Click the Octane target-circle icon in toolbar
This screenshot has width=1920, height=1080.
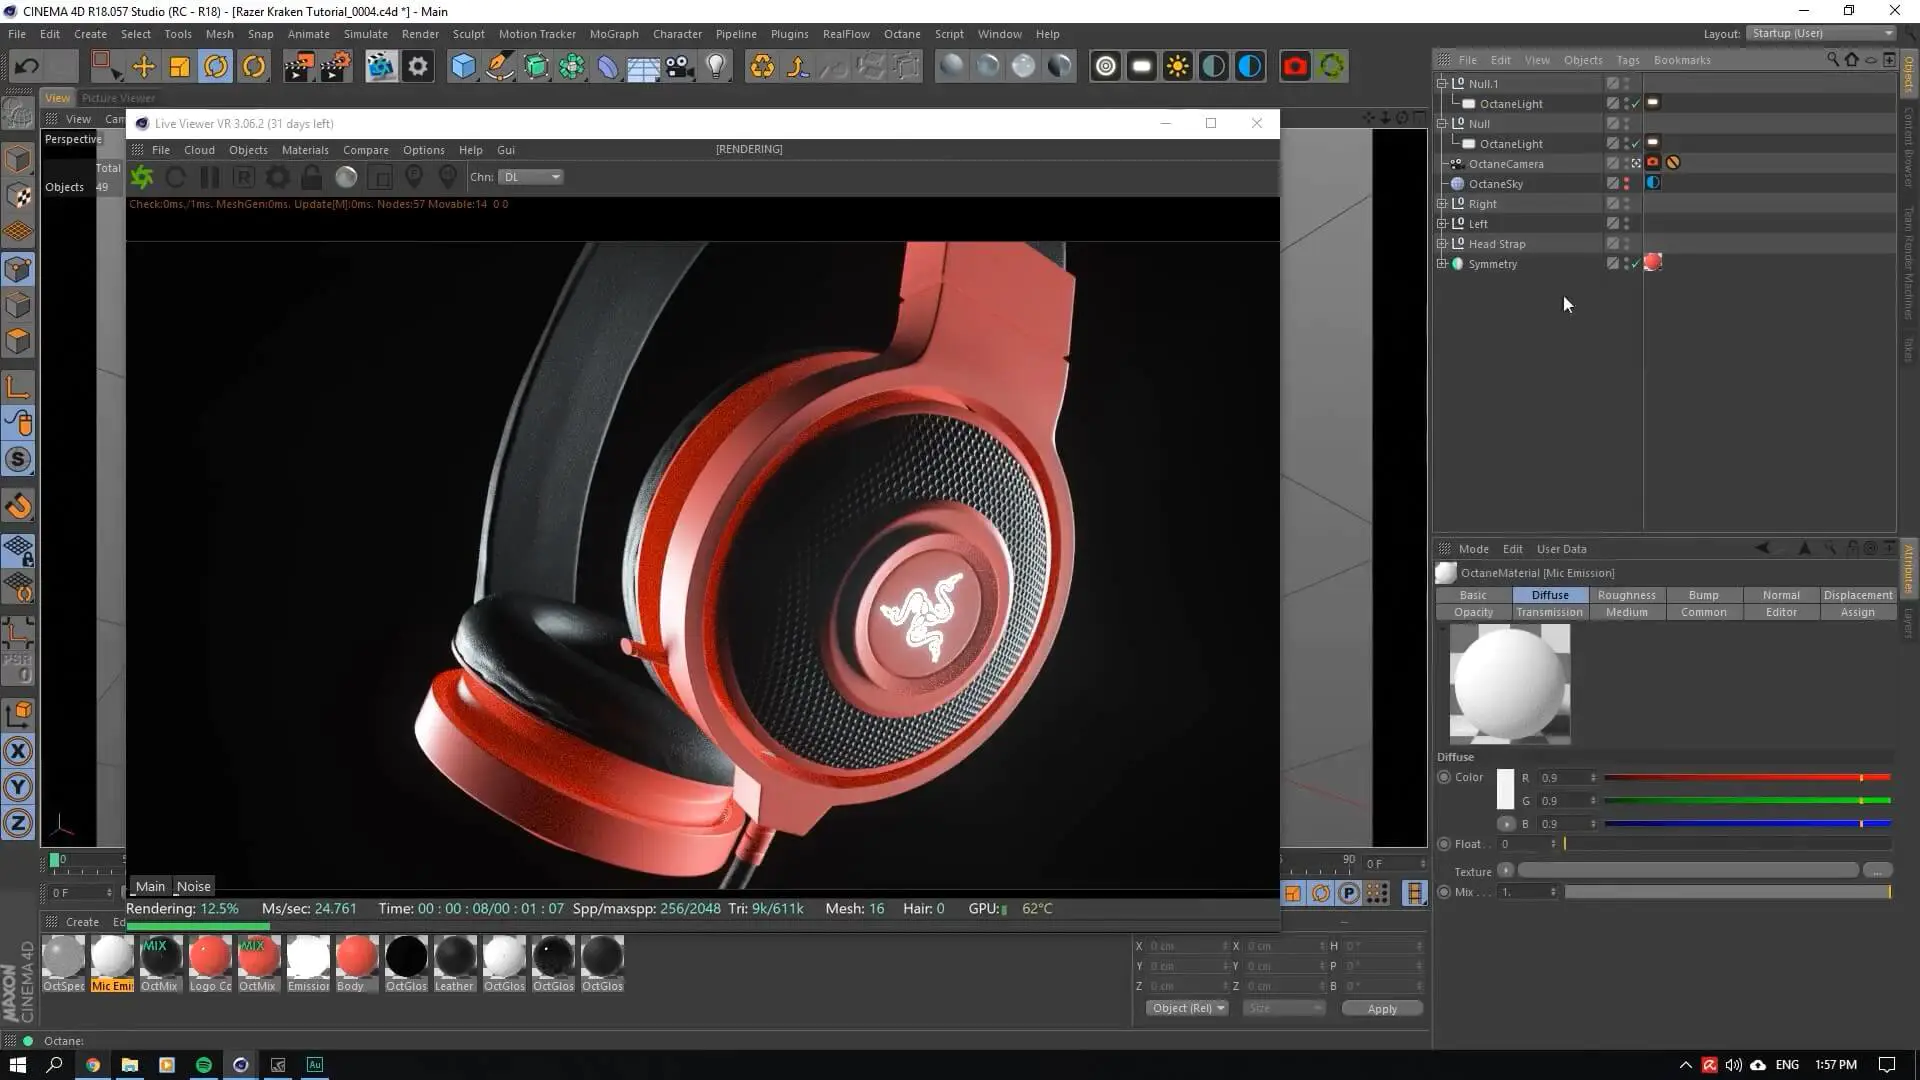tap(1105, 67)
